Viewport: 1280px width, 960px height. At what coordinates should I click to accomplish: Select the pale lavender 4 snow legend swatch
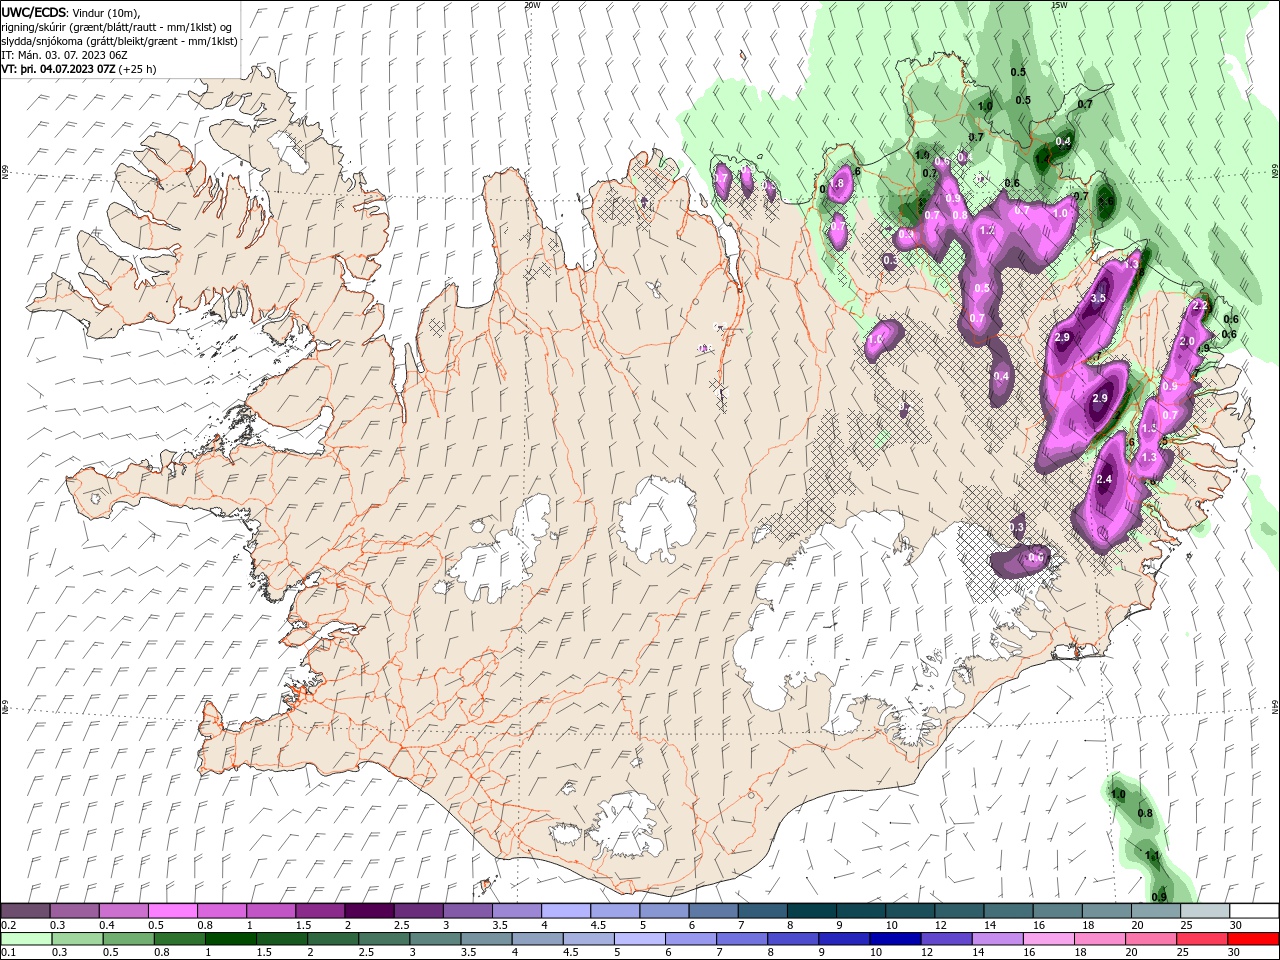click(x=565, y=911)
